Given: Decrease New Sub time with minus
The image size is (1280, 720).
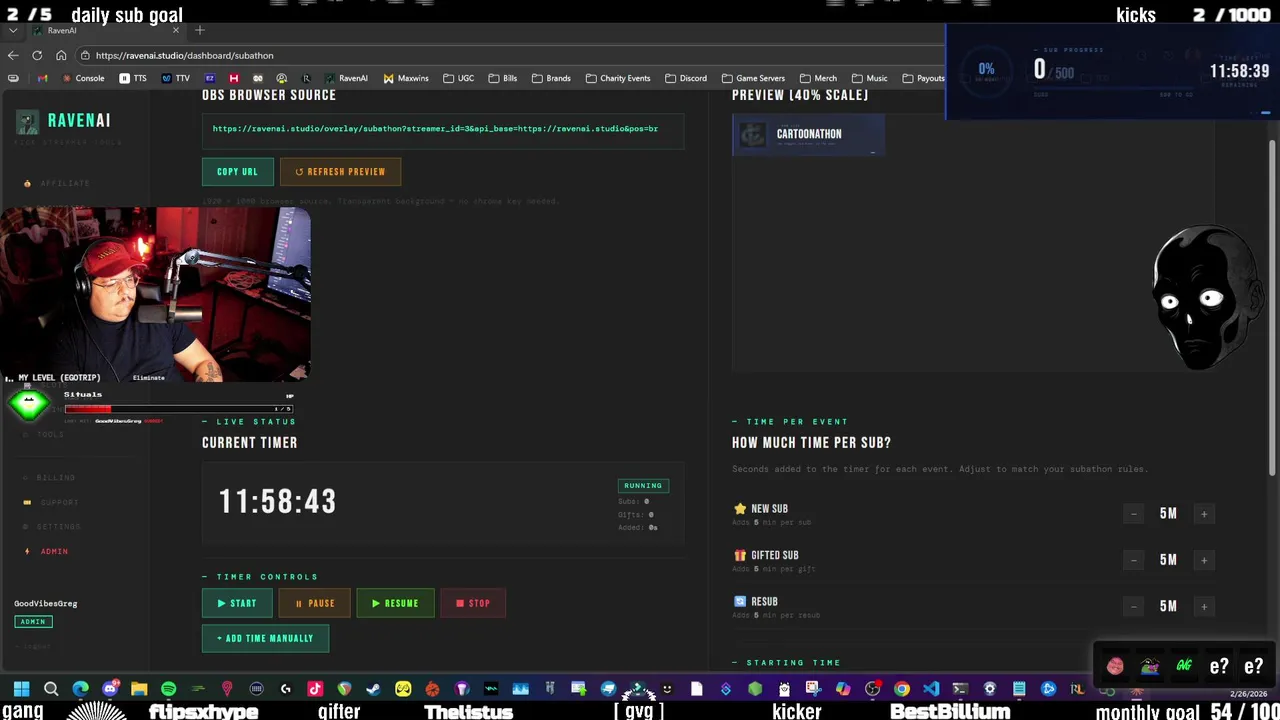Looking at the screenshot, I should 1133,514.
